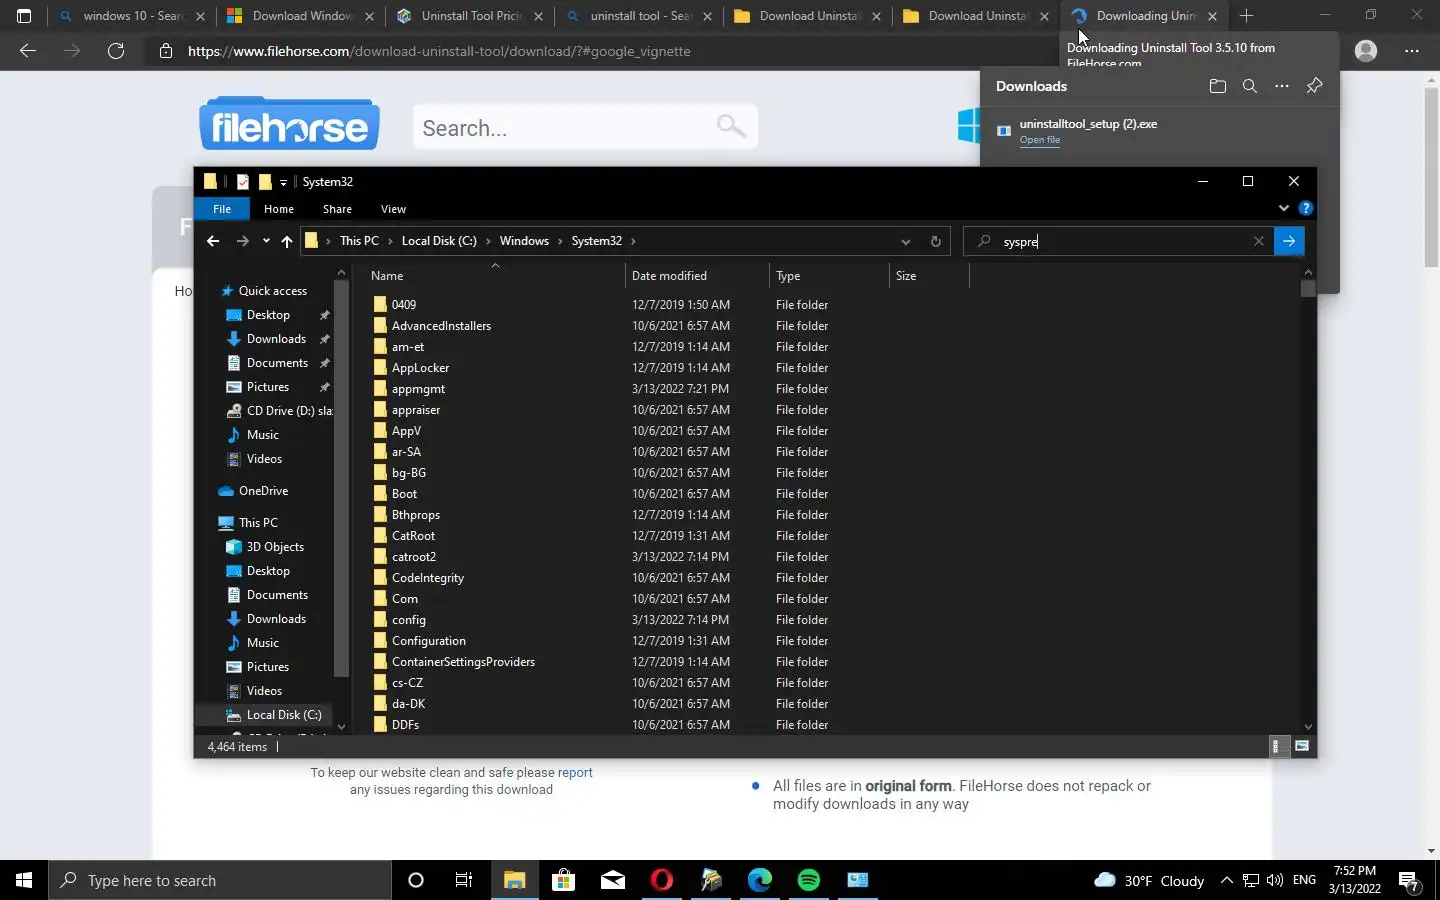The height and width of the screenshot is (900, 1440).
Task: Open address bar history dropdown
Action: coord(905,241)
